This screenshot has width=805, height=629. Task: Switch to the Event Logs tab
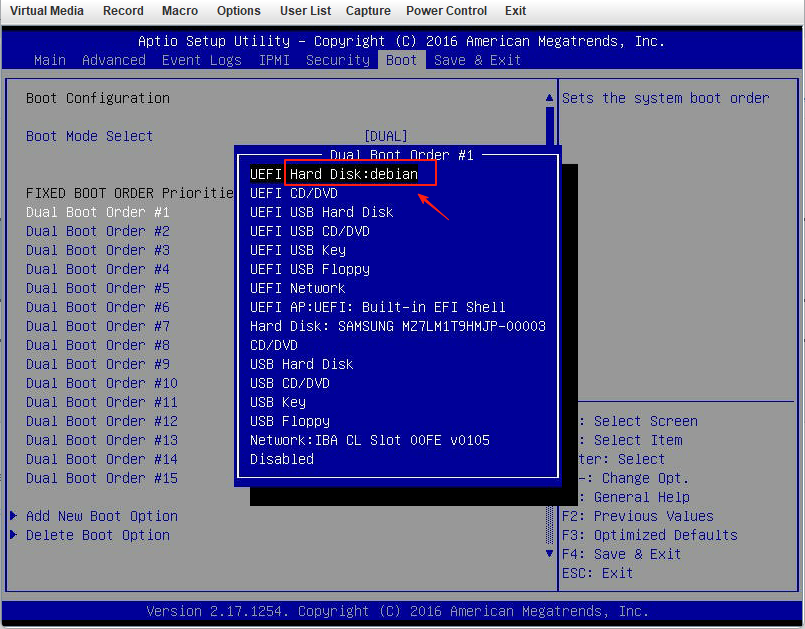click(x=202, y=60)
